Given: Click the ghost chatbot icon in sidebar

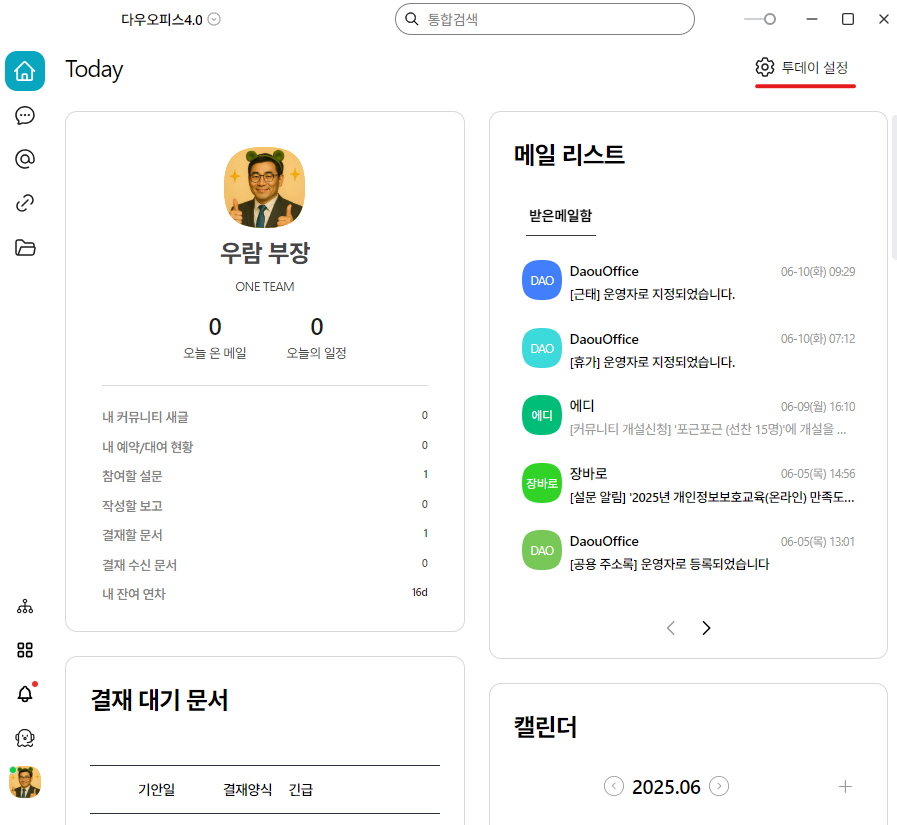Looking at the screenshot, I should (25, 738).
